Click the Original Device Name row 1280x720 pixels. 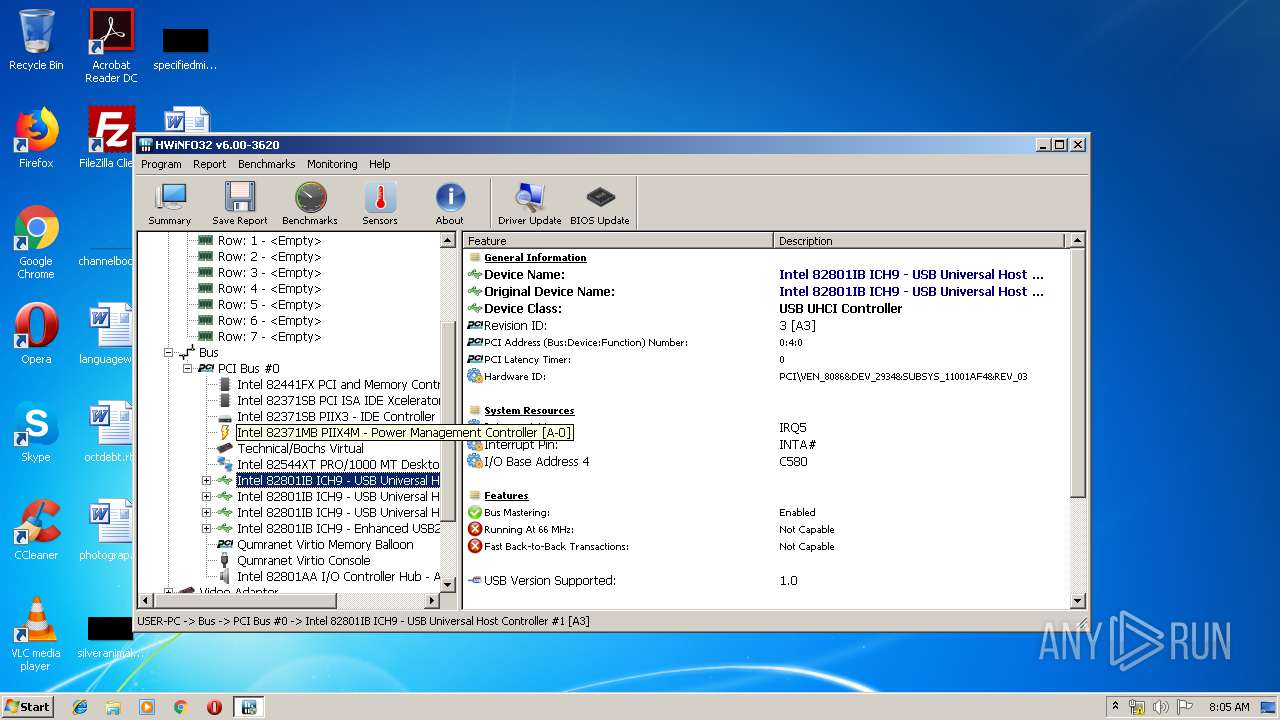click(766, 292)
